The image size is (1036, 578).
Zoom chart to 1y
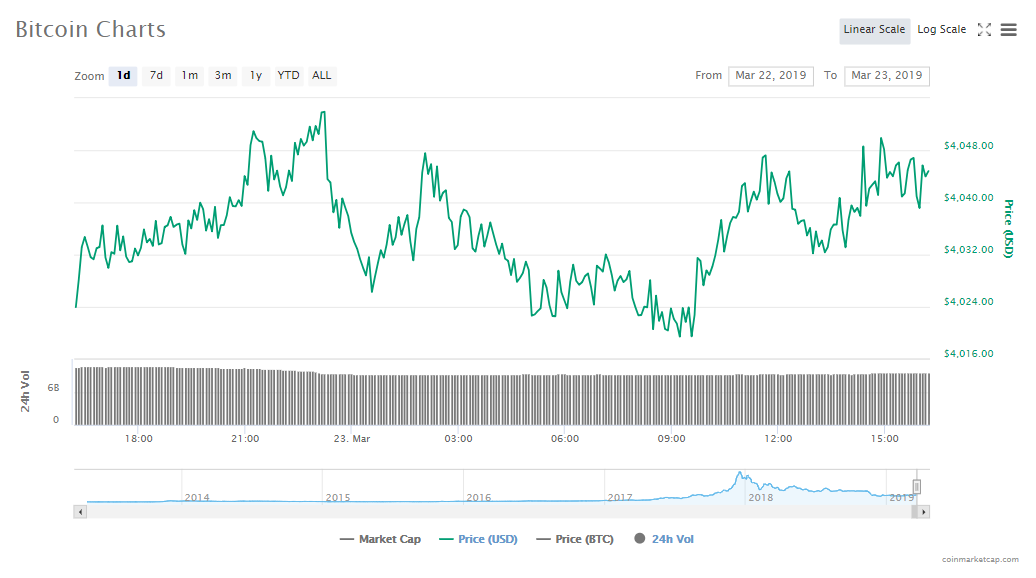pos(256,76)
